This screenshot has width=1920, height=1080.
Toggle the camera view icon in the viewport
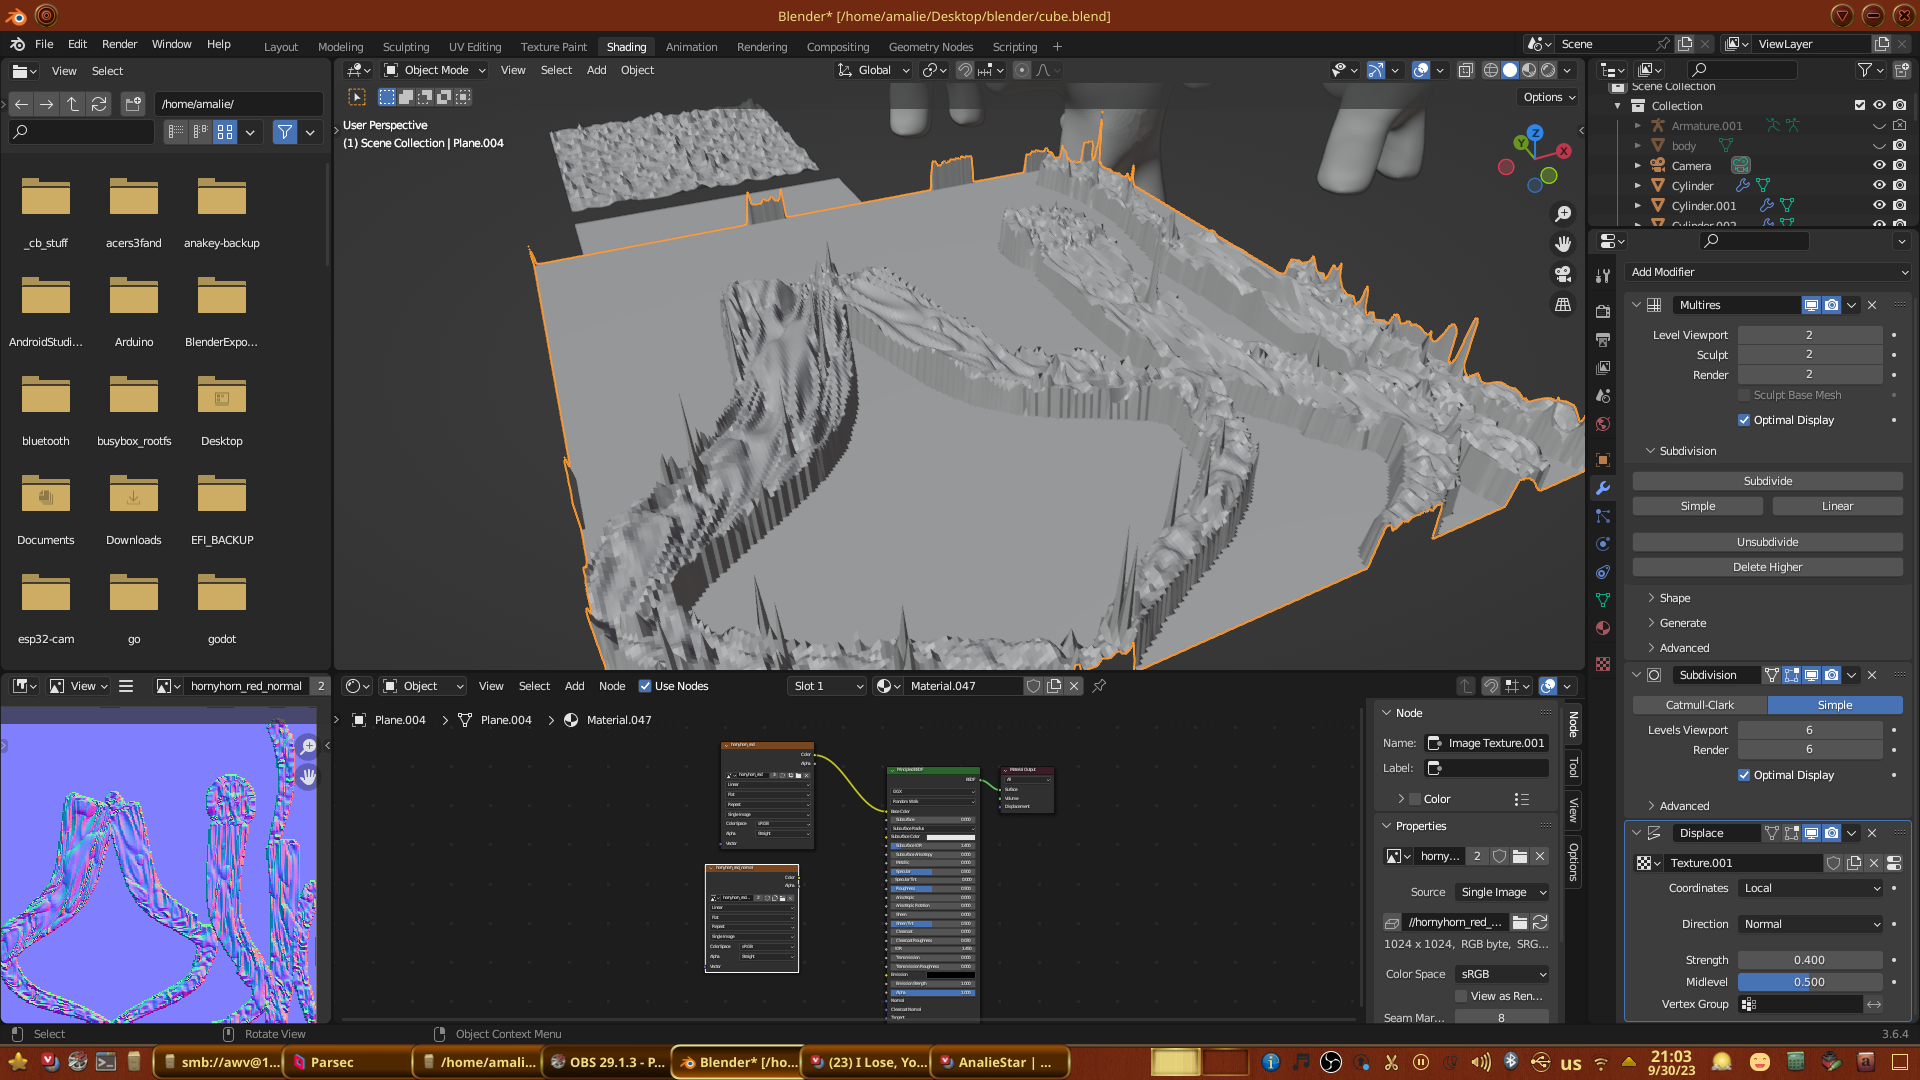coord(1563,274)
